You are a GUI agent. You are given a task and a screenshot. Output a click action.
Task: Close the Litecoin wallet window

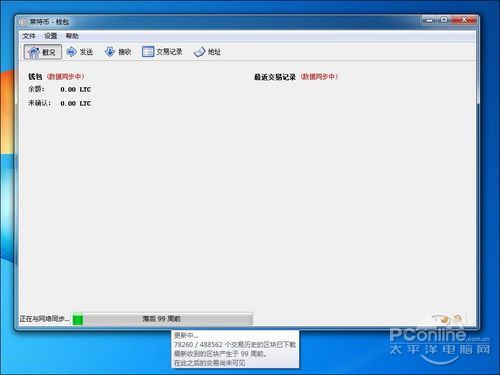[464, 20]
